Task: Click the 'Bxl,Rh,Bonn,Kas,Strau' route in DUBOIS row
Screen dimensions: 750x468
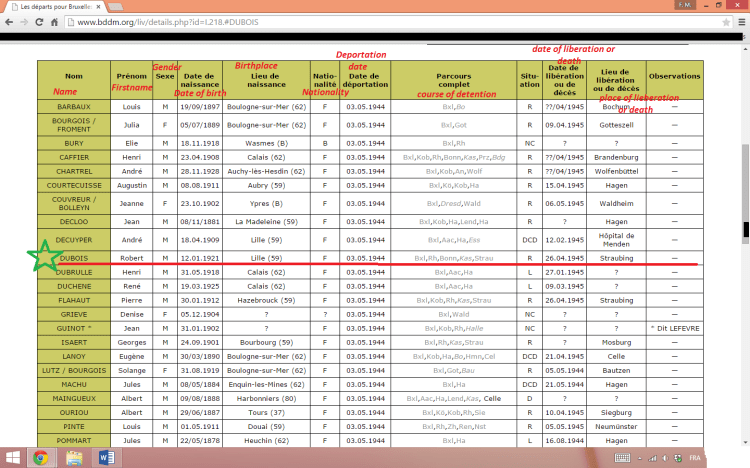Action: pyautogui.click(x=453, y=258)
